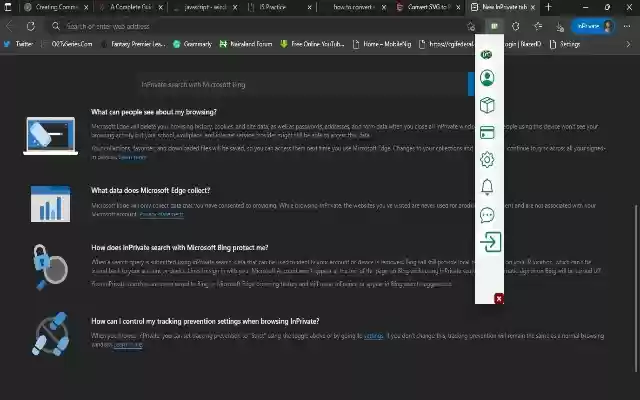Click the add-to-favorites star icon in the address bar

coord(471,26)
